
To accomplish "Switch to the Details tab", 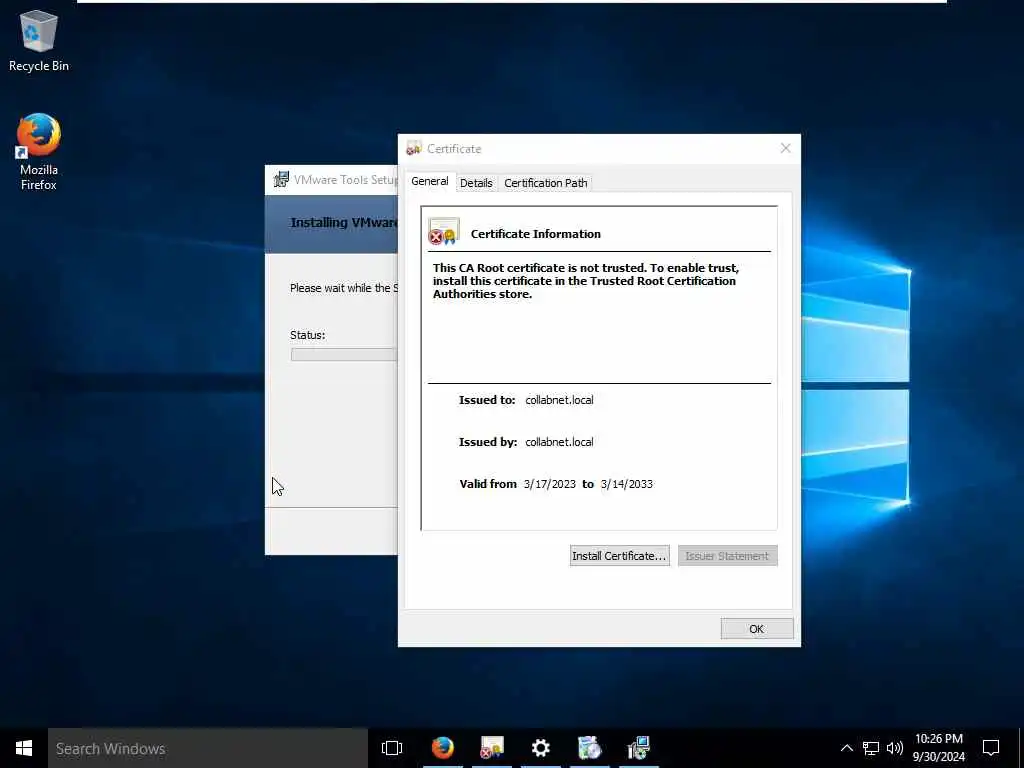I will coord(476,184).
